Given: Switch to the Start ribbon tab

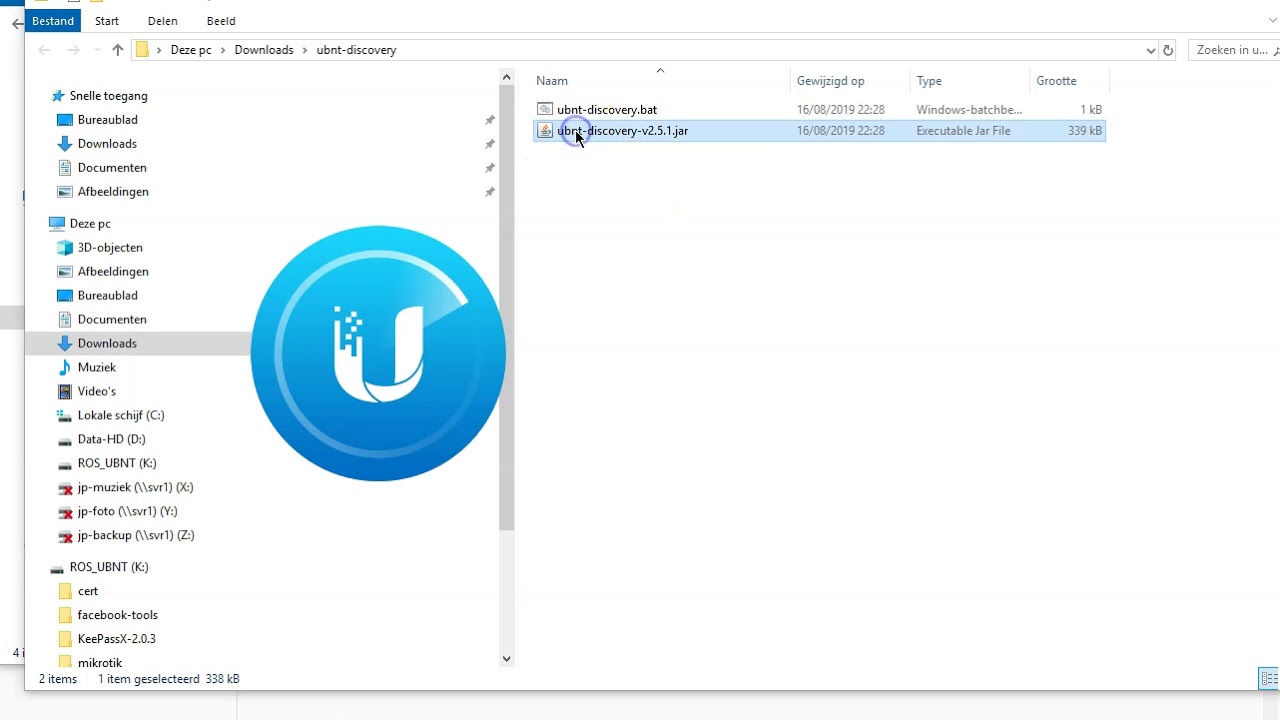Looking at the screenshot, I should [107, 21].
